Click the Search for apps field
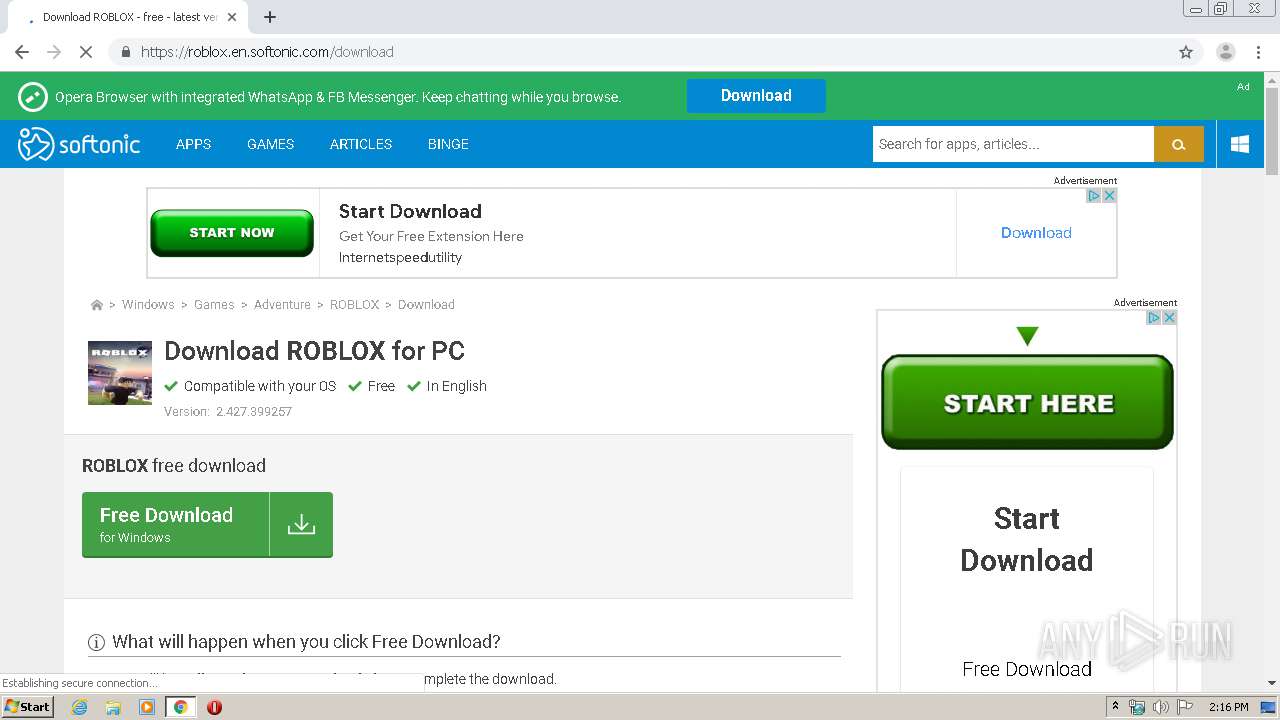The image size is (1280, 720). [1013, 144]
